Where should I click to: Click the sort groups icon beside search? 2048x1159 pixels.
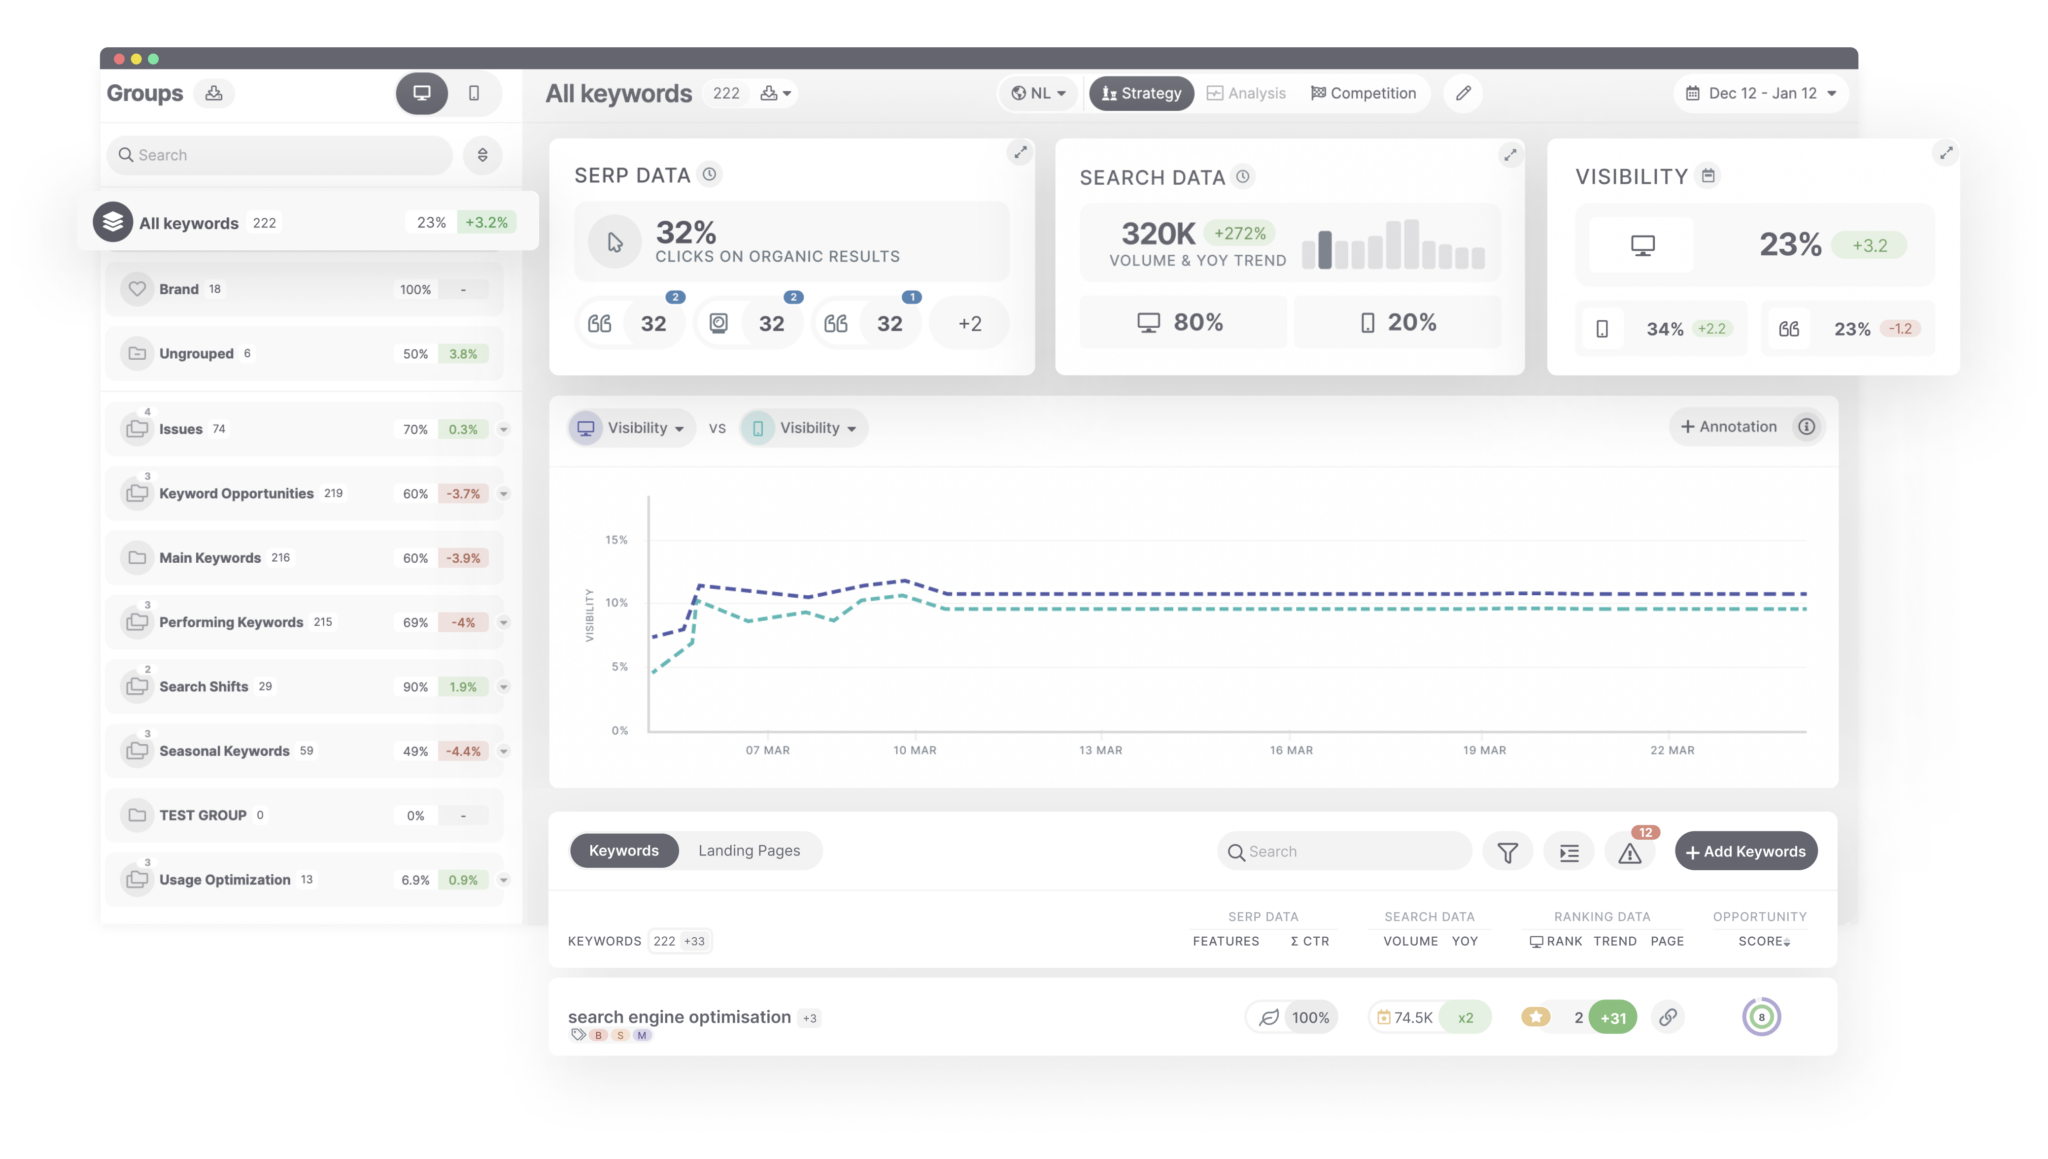[482, 155]
